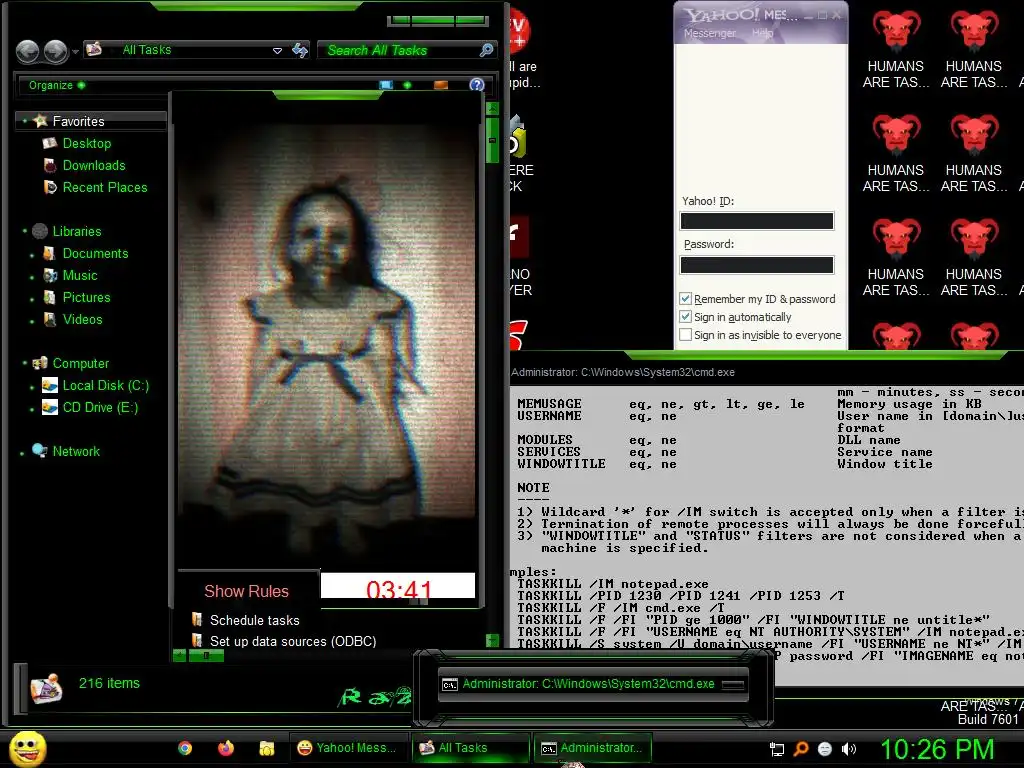Image resolution: width=1024 pixels, height=768 pixels.
Task: Go forward in the All Tasks explorer window
Action: pyautogui.click(x=56, y=52)
